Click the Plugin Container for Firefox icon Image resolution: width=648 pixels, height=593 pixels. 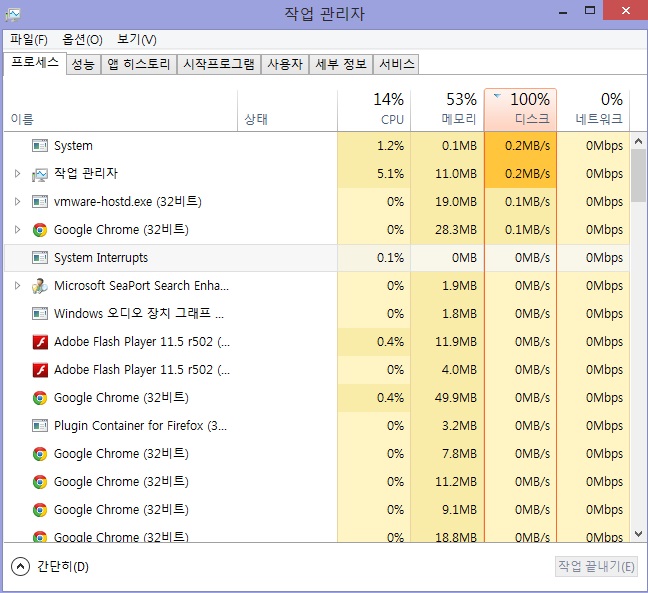tap(40, 426)
